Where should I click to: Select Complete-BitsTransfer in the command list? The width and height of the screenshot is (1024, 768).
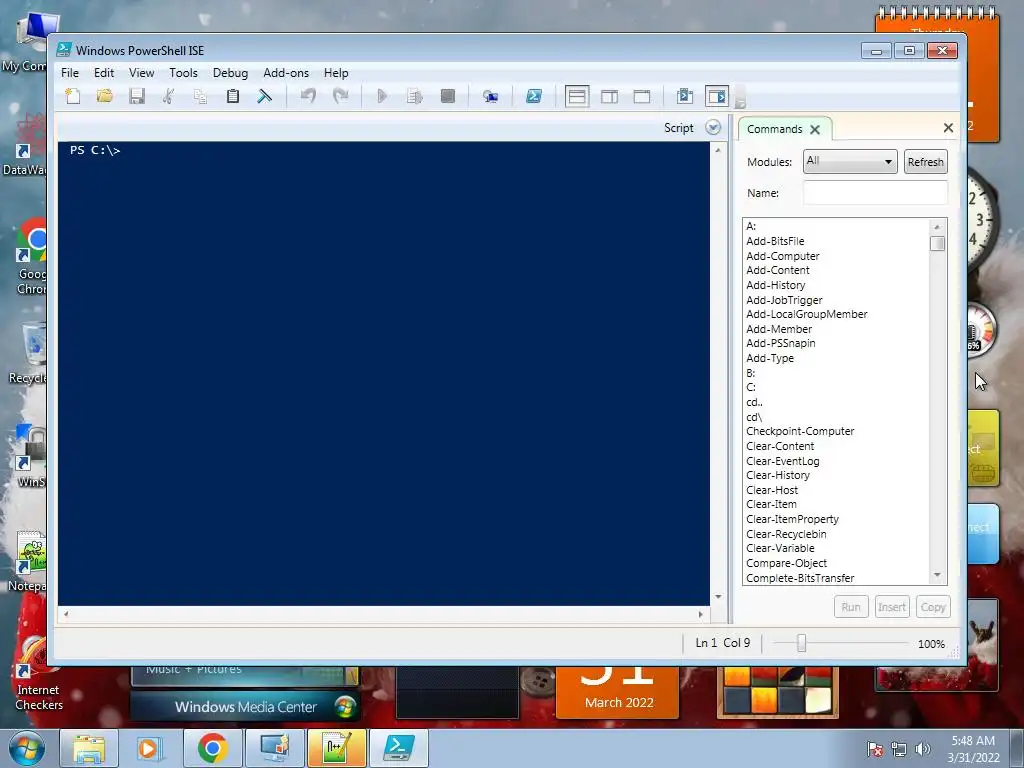click(800, 578)
